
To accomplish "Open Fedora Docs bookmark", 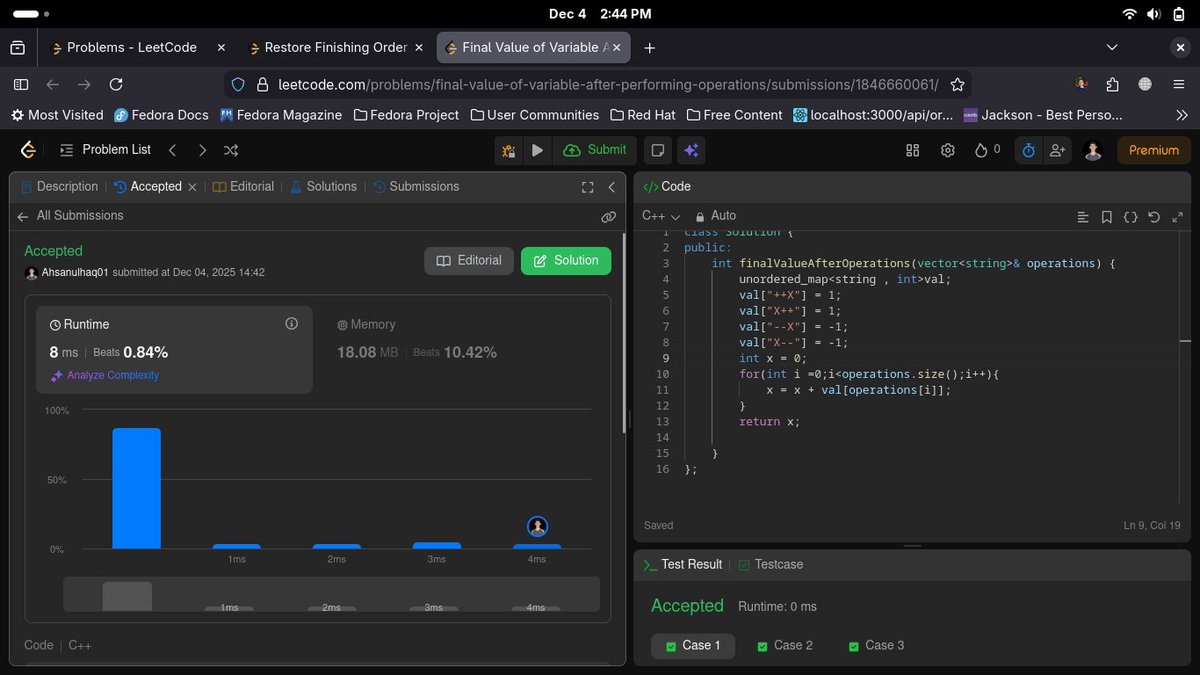I will pos(161,115).
